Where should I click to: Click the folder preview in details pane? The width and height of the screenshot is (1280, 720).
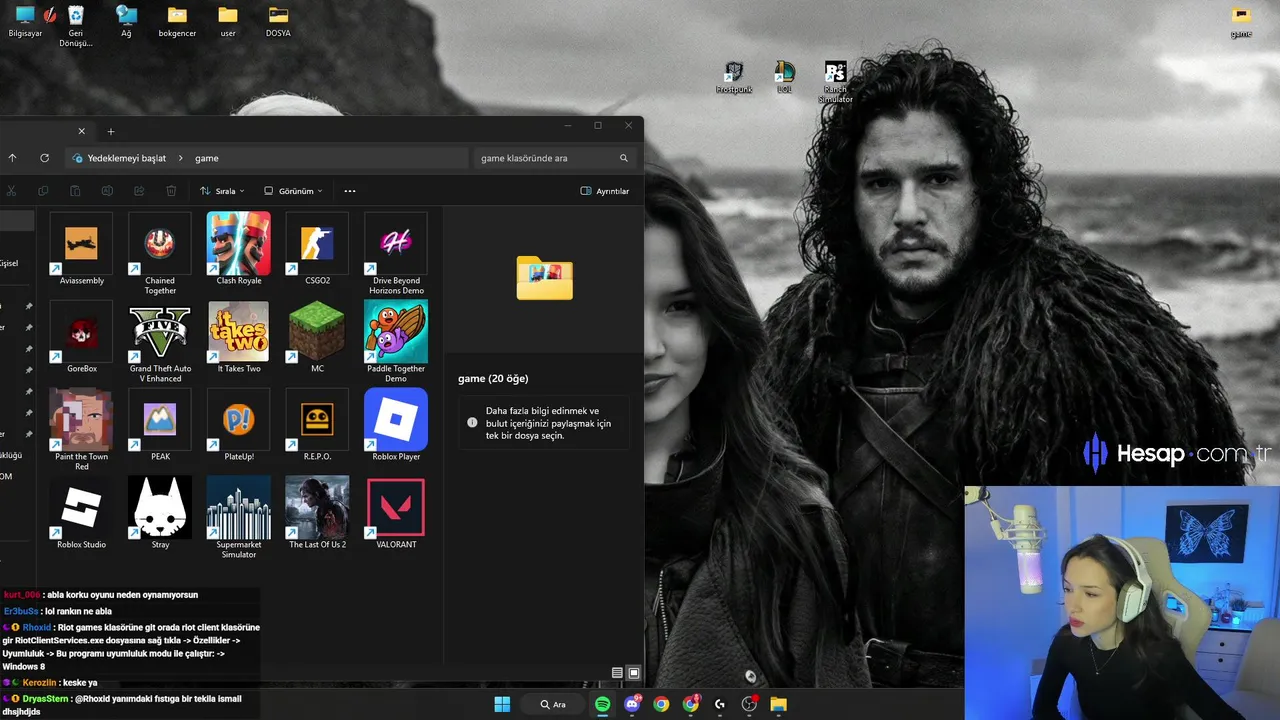545,278
